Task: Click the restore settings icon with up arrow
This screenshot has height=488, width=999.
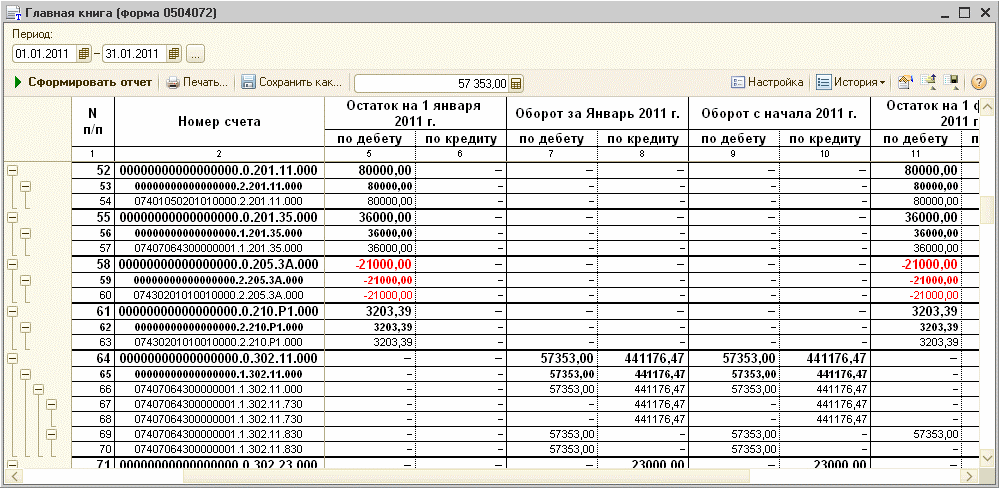Action: point(930,82)
